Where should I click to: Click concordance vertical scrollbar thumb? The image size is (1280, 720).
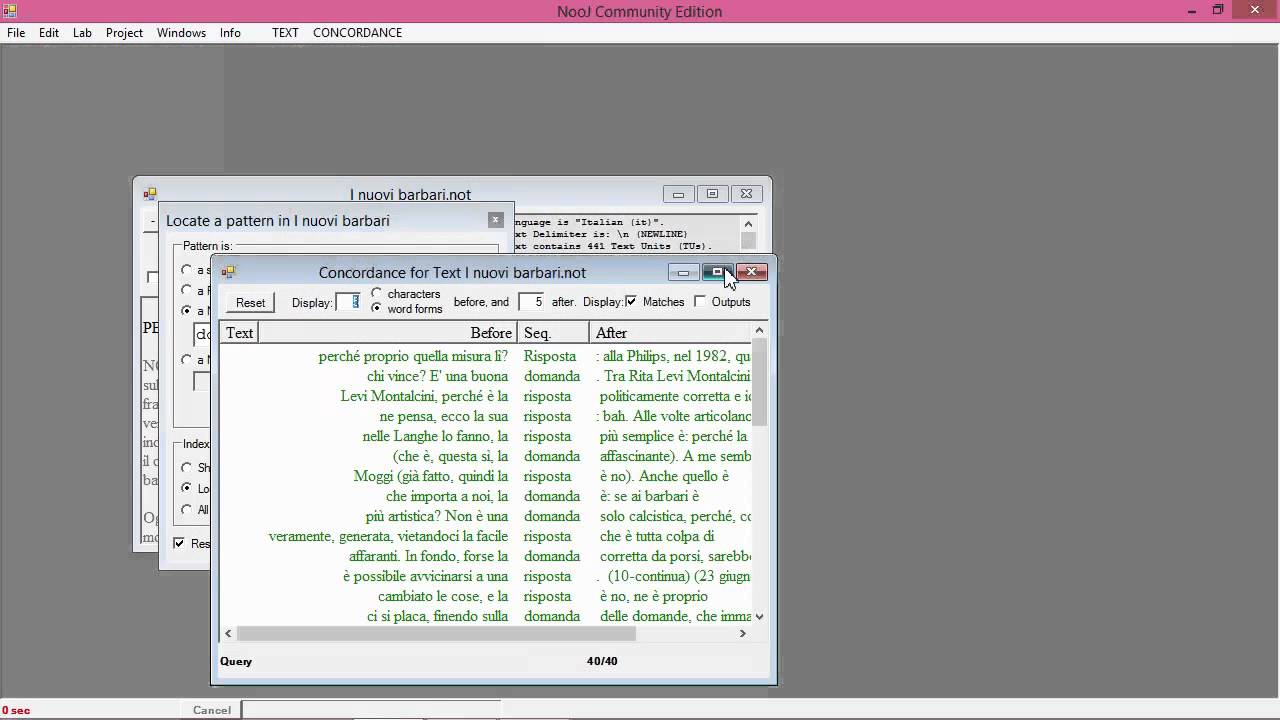click(760, 382)
